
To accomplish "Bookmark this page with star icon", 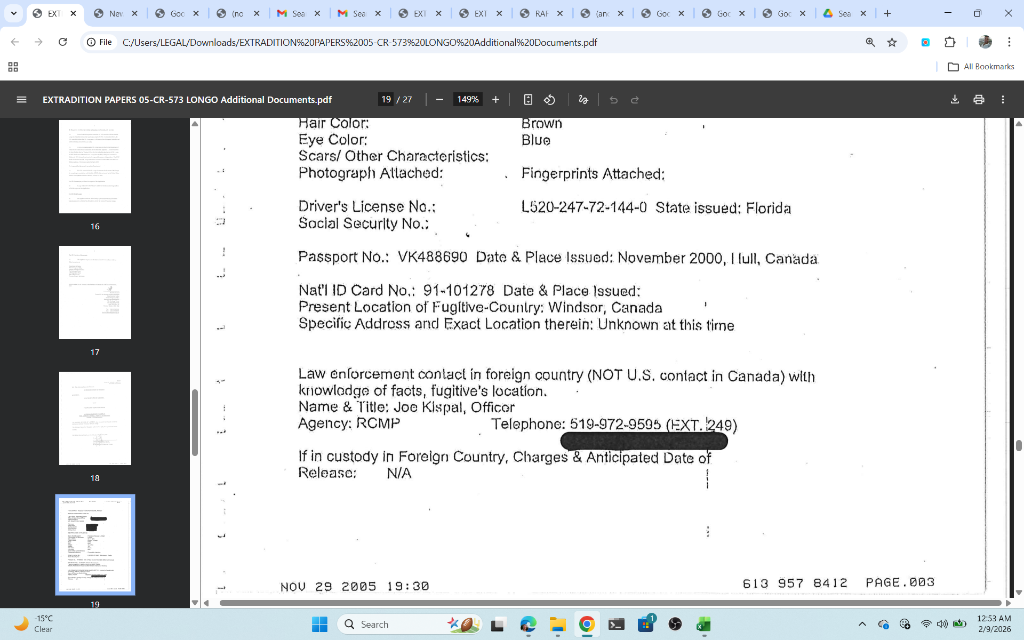I will tap(892, 43).
